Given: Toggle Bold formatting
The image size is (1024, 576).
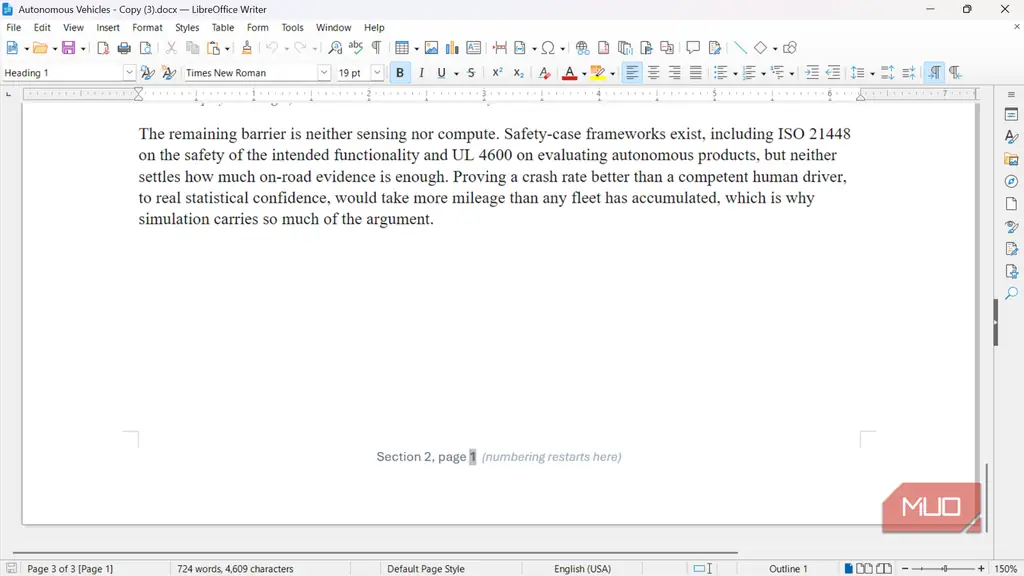Looking at the screenshot, I should pyautogui.click(x=400, y=72).
